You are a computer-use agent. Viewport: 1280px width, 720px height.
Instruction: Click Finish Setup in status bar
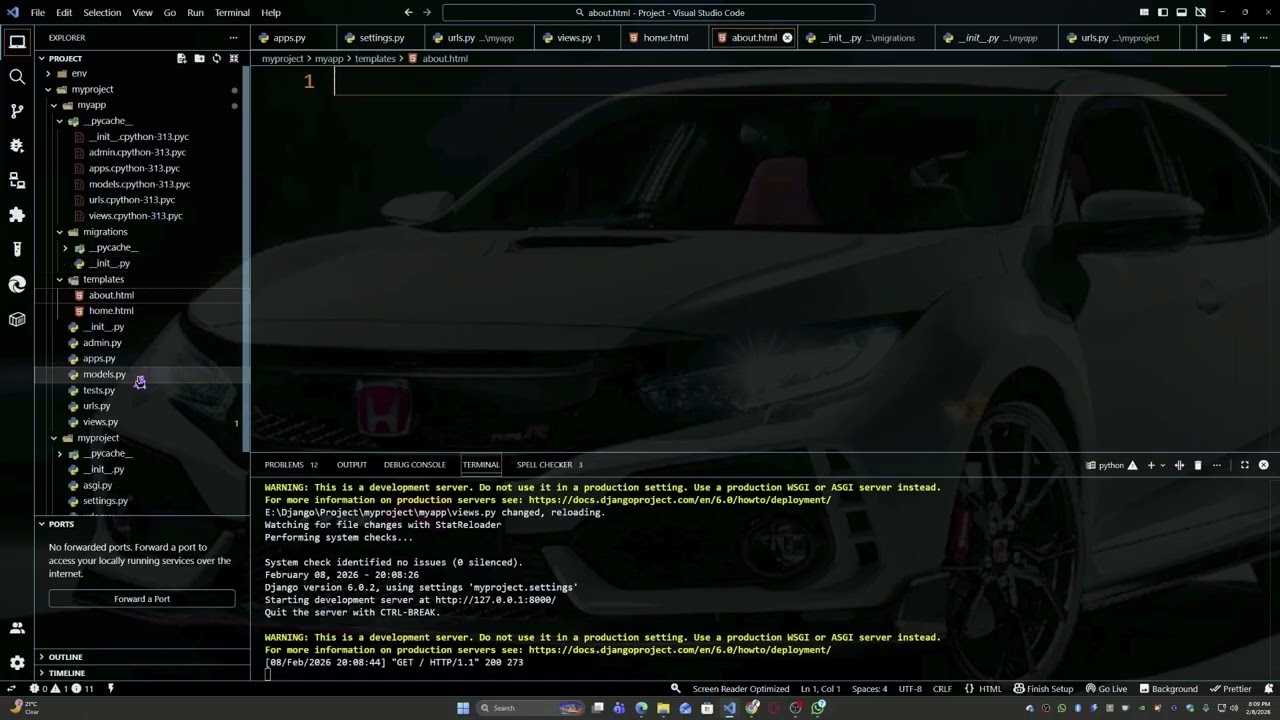point(1043,689)
